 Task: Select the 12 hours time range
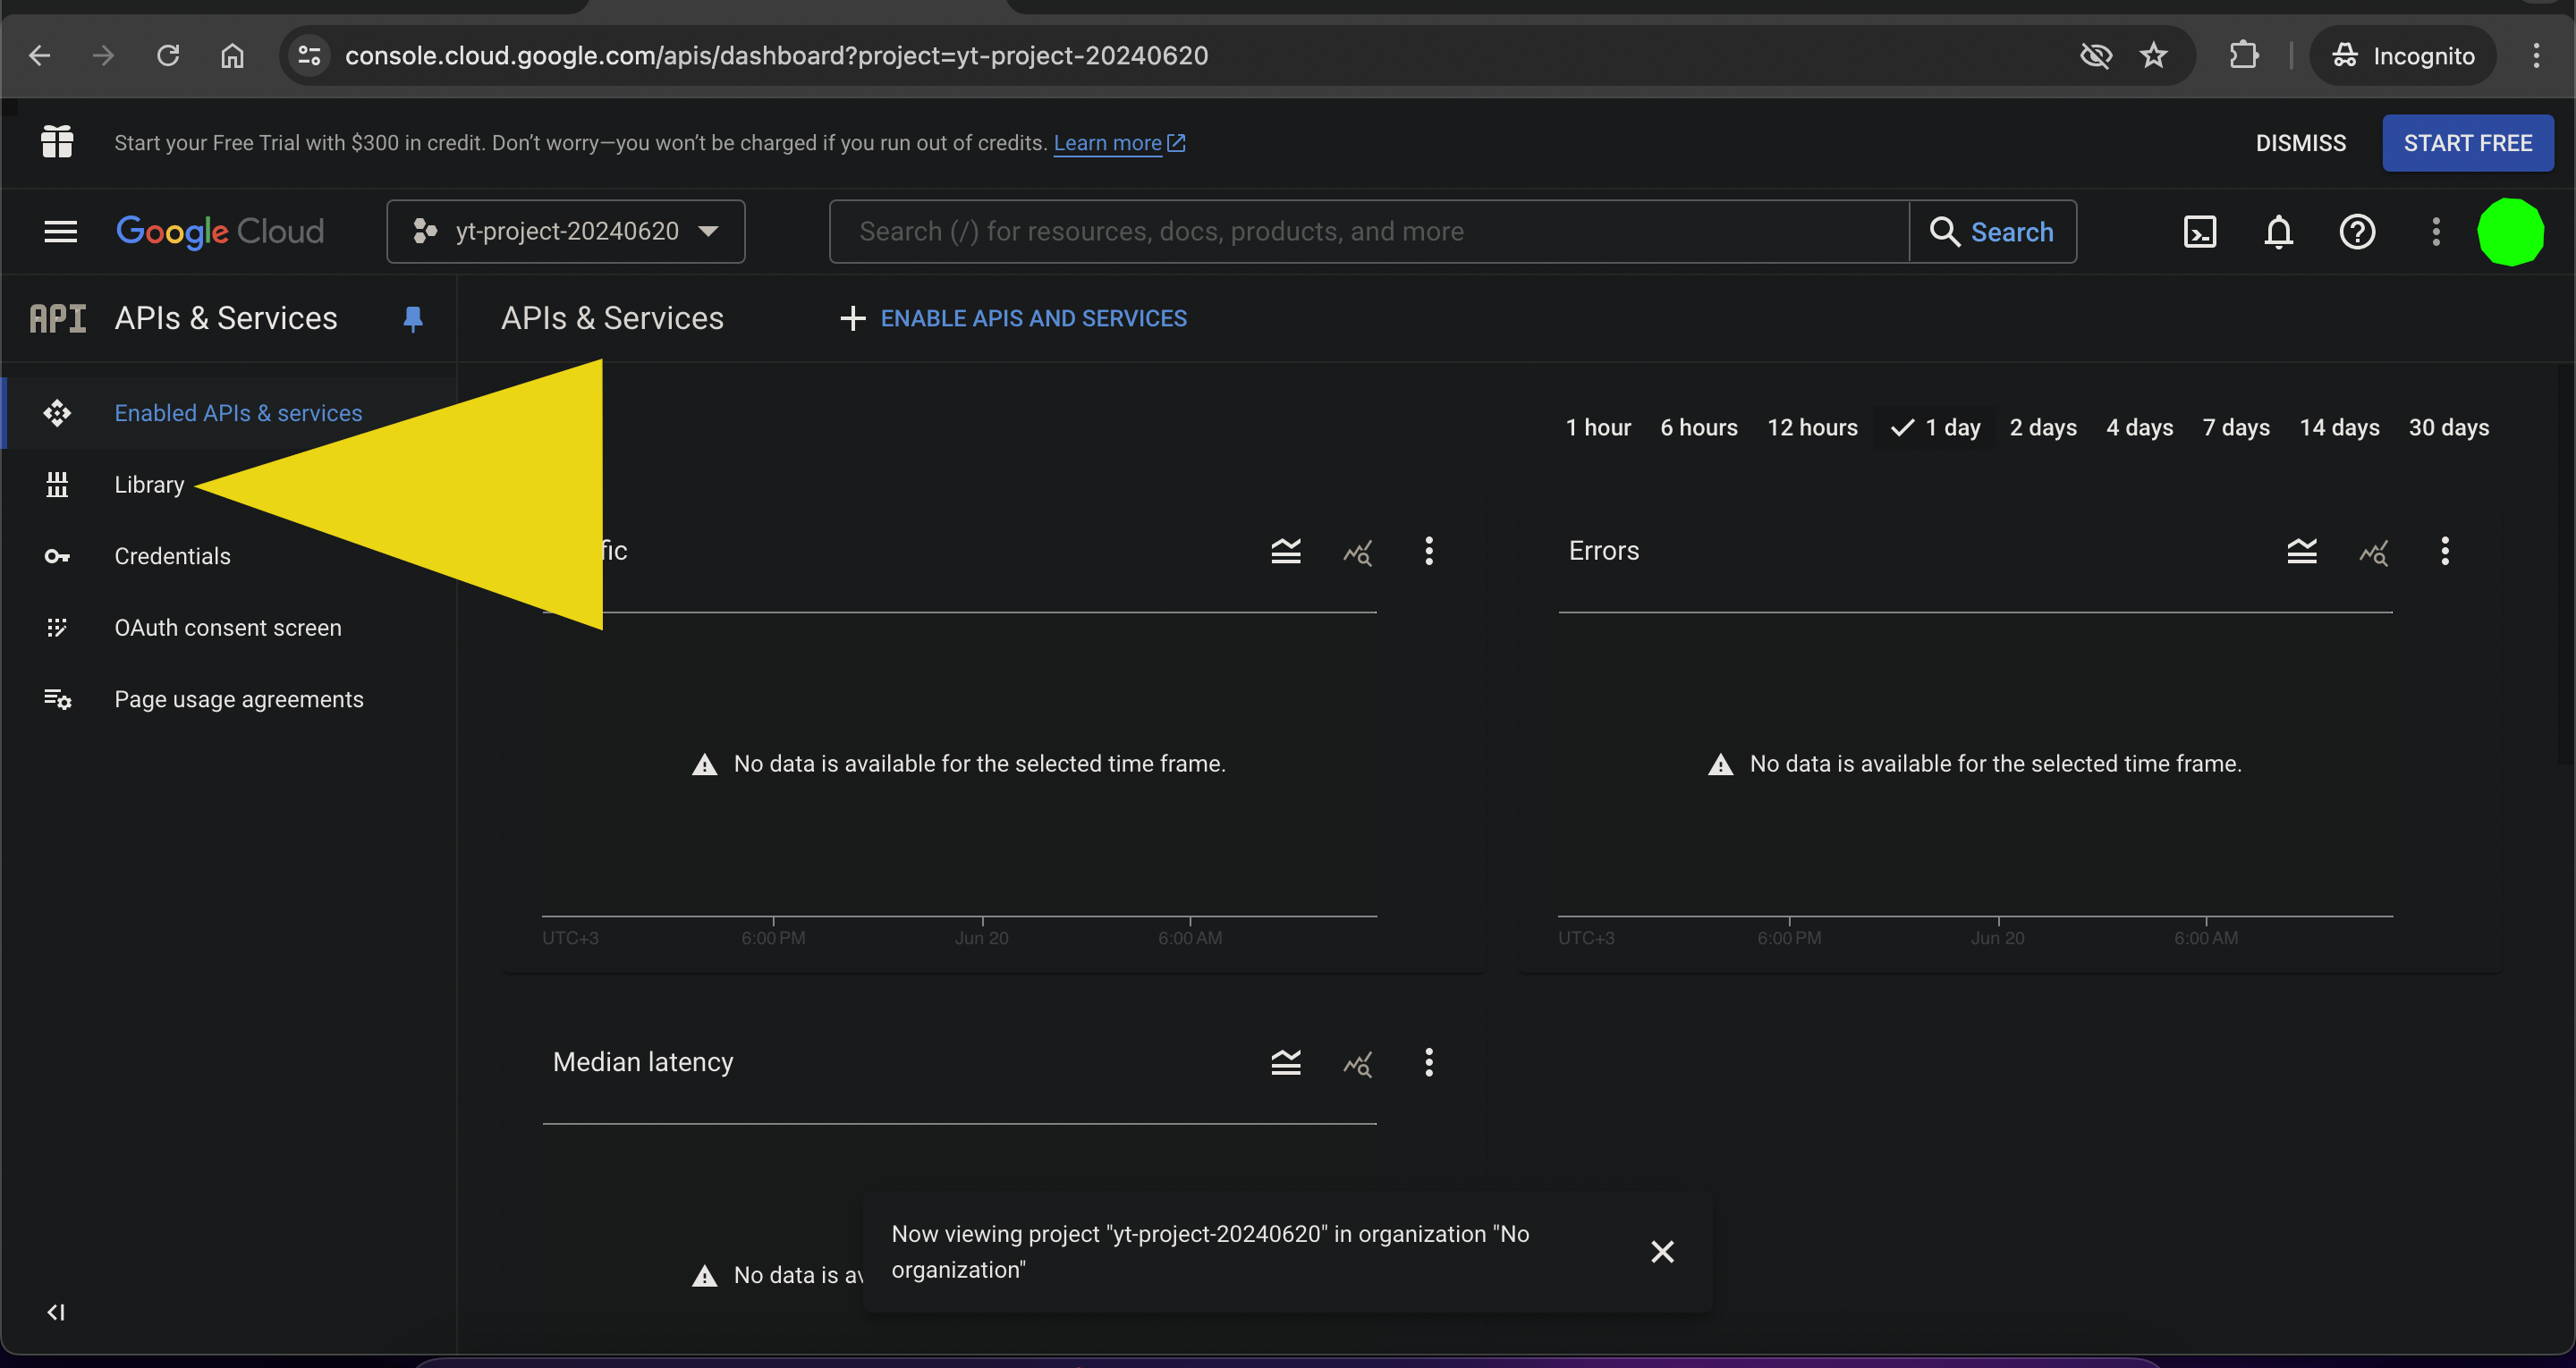(1812, 428)
